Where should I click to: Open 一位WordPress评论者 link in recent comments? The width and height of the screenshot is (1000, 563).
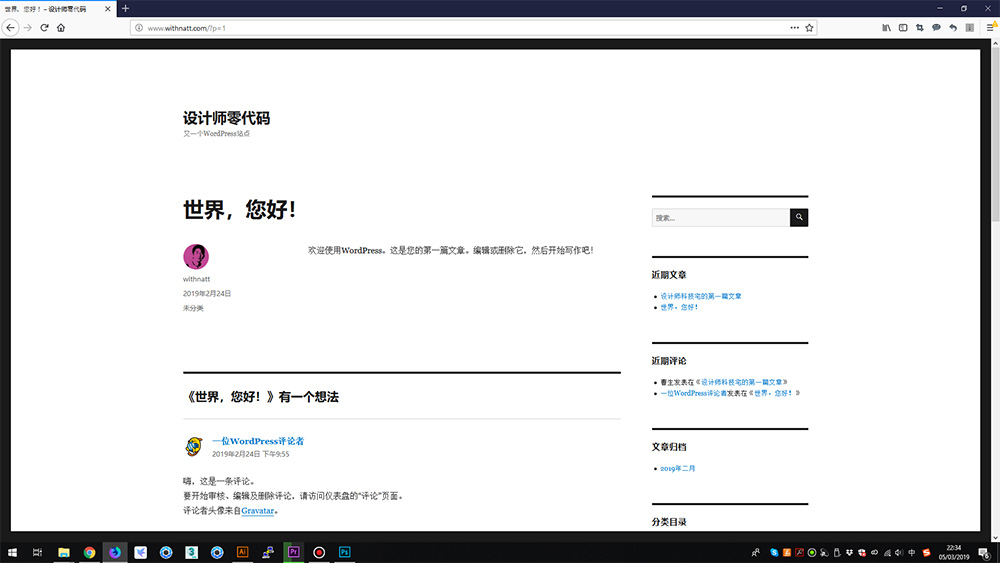coord(693,393)
